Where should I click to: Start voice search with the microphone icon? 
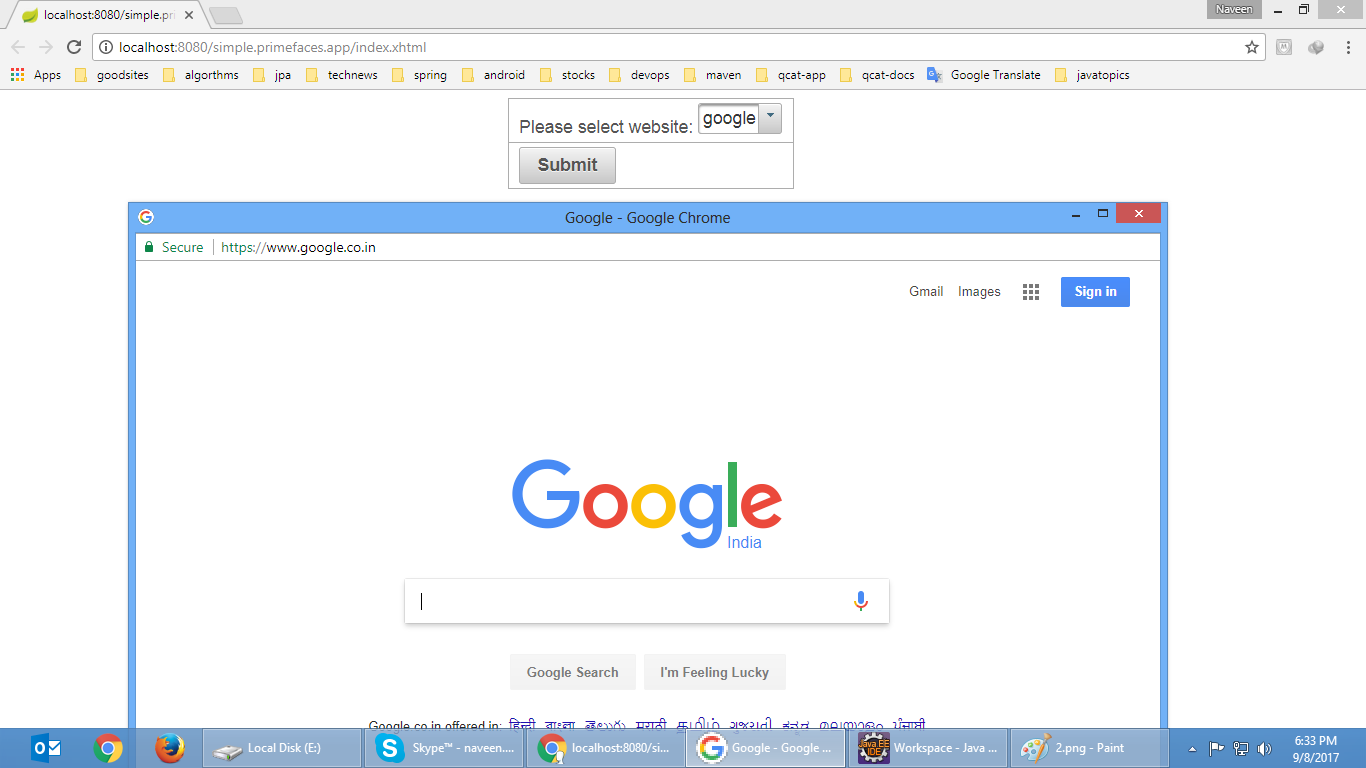pos(861,601)
